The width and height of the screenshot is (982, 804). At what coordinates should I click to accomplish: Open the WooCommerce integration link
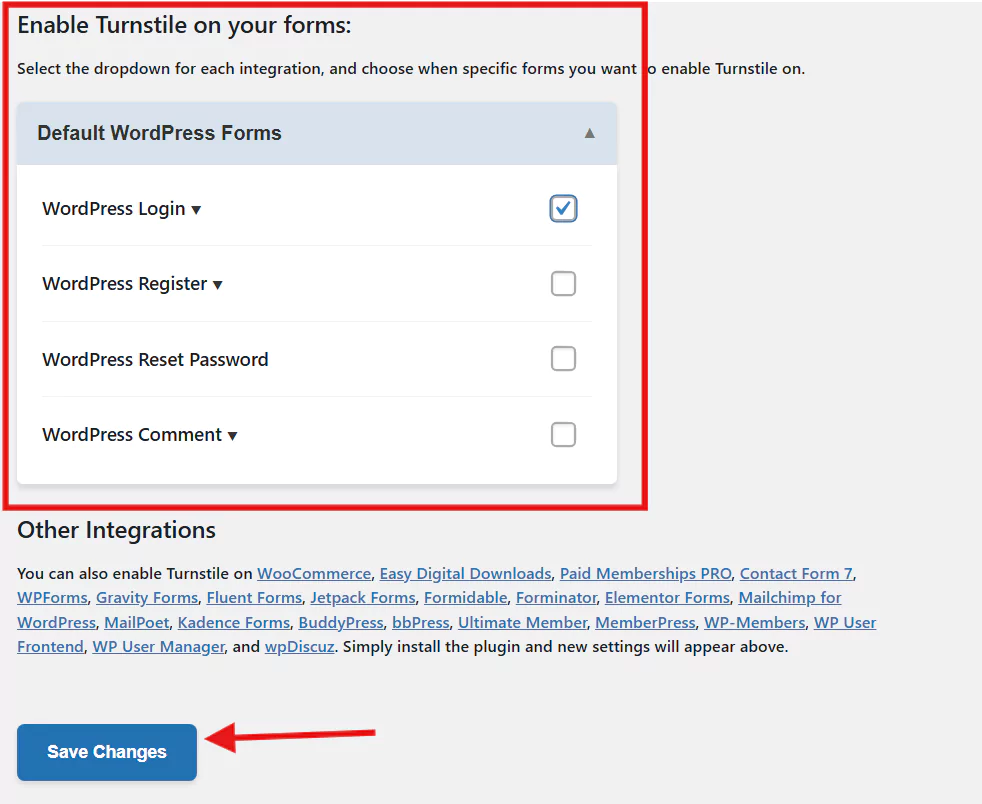[x=314, y=574]
